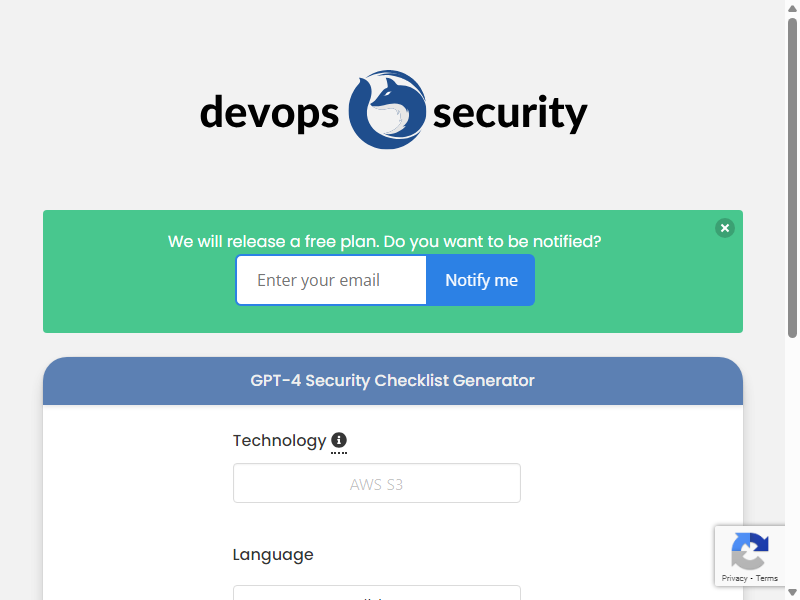Click the free plan notification message text
Screen dimensions: 800x600
[385, 241]
